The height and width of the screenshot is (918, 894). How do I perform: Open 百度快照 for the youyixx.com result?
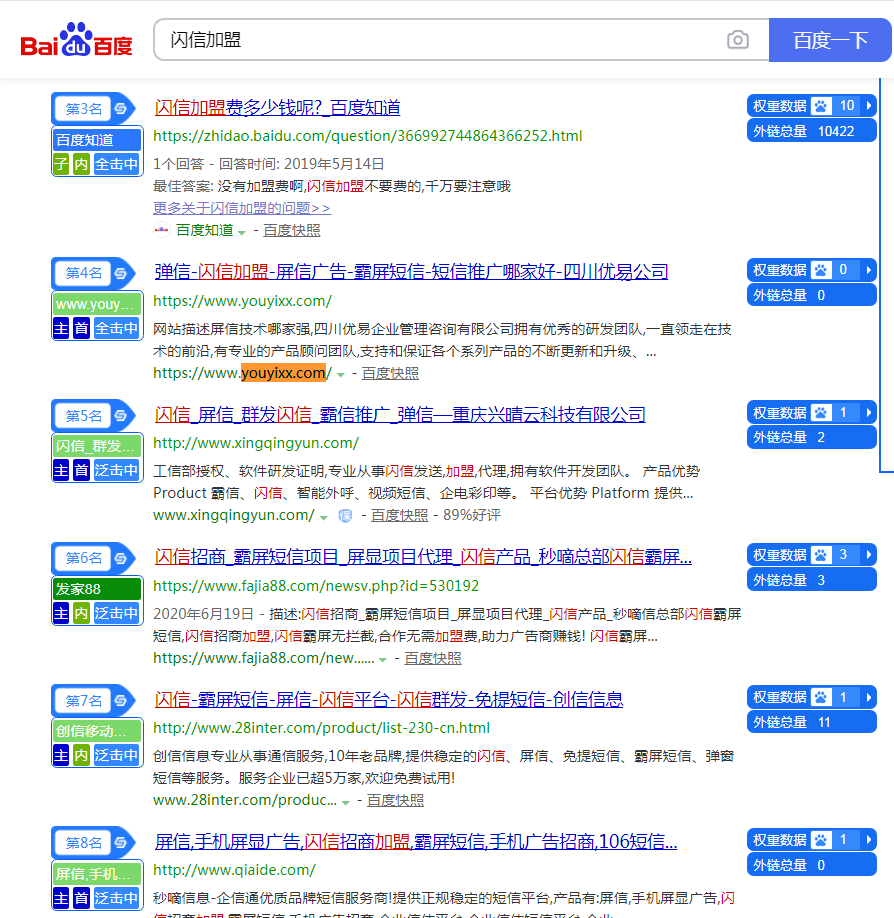[390, 373]
